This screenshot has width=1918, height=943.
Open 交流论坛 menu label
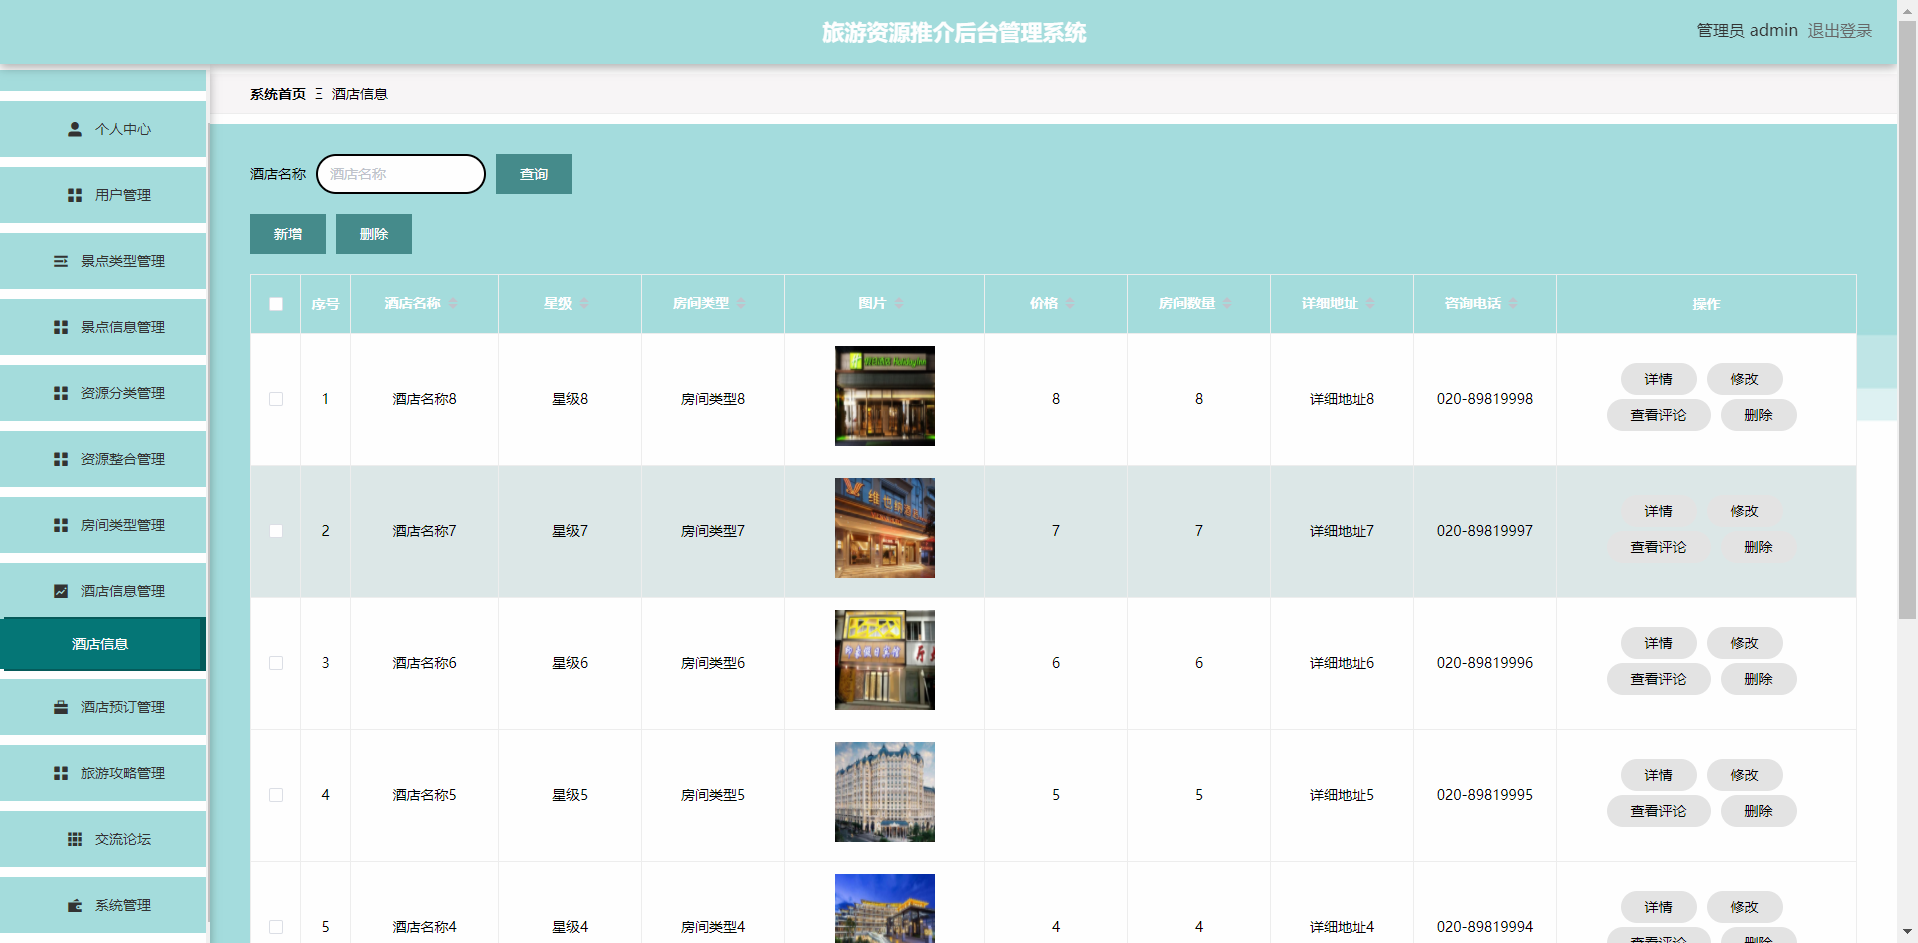[123, 839]
